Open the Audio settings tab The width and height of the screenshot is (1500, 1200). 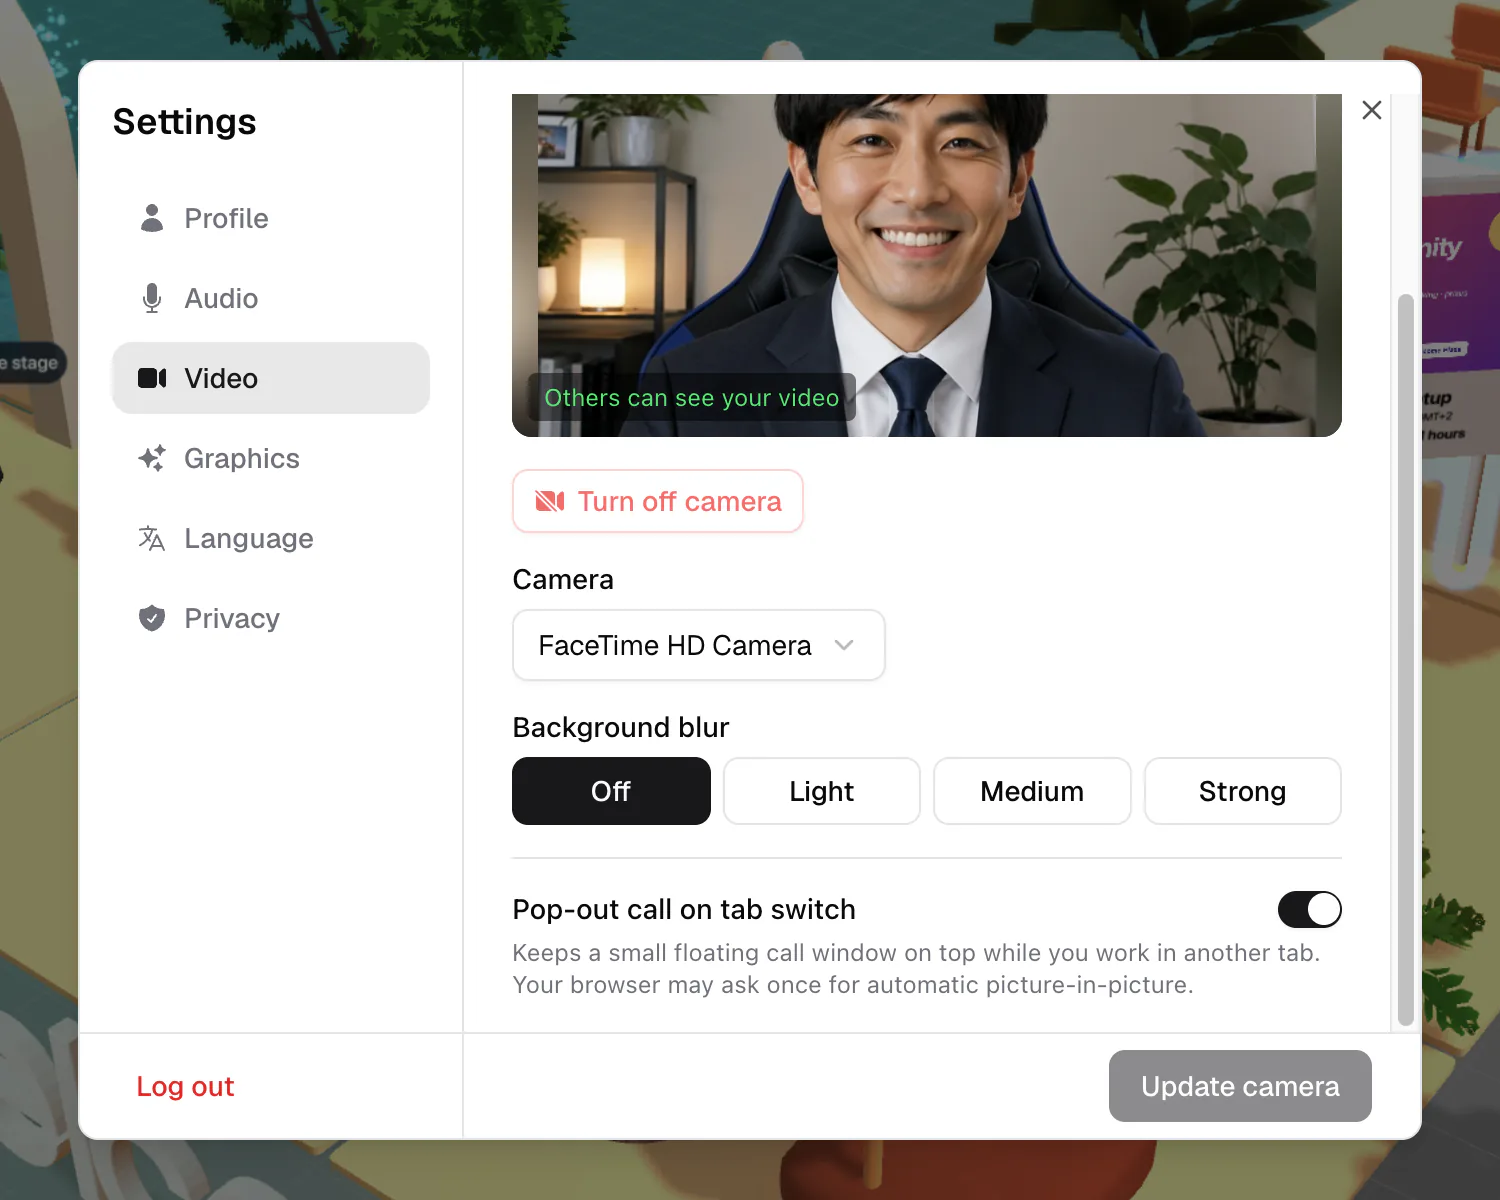coord(271,298)
